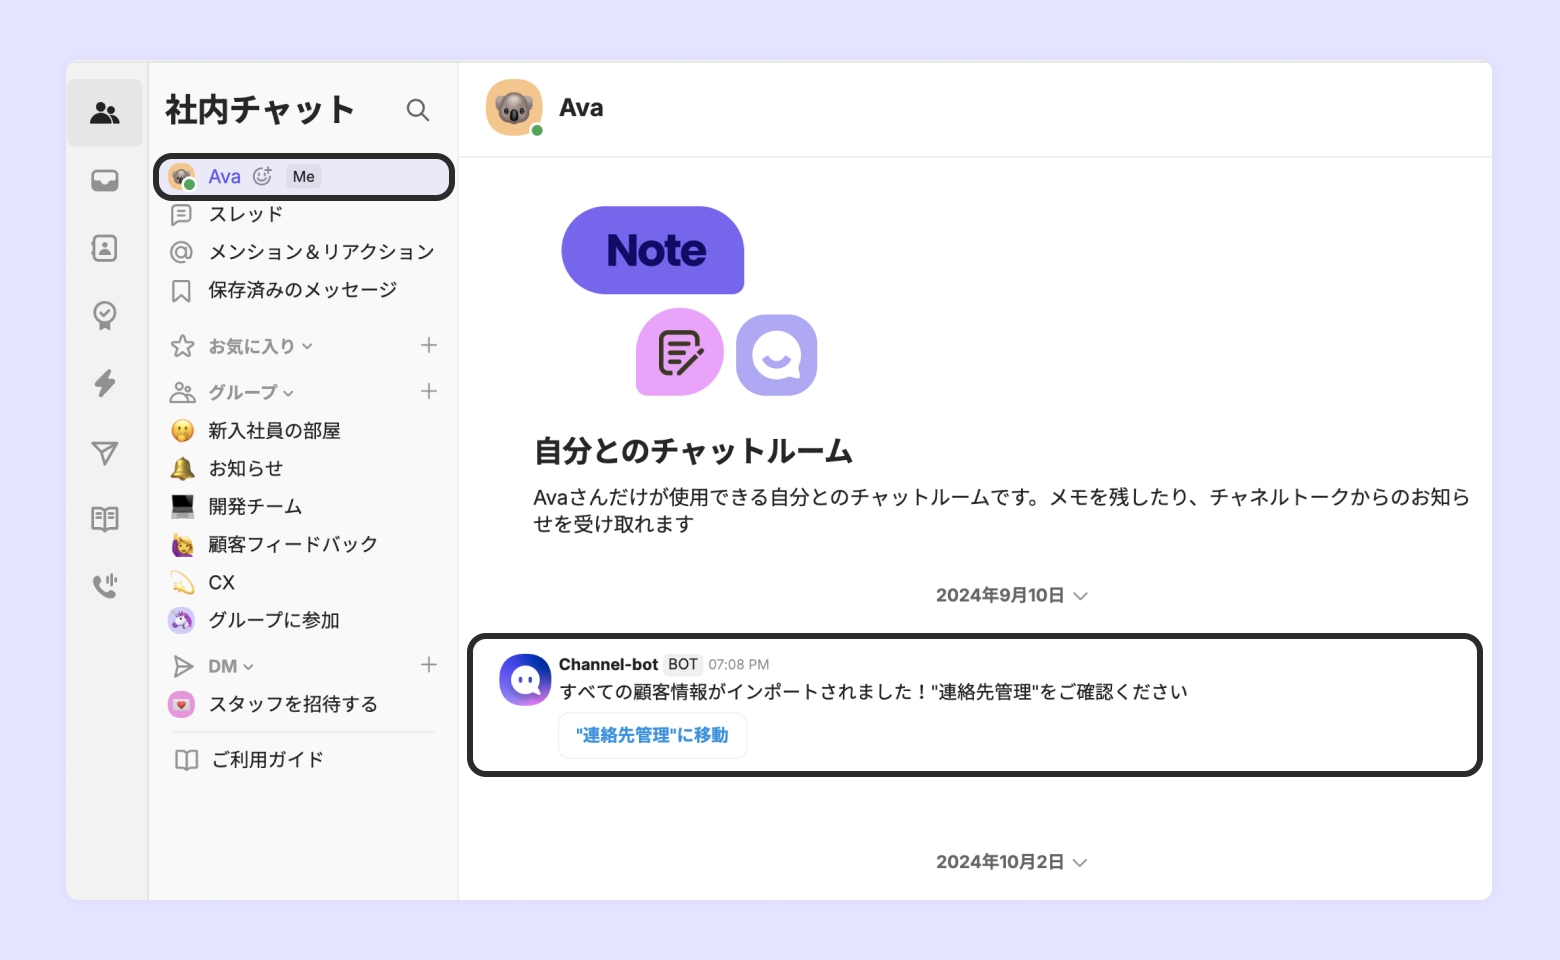Click the "連絡先管理"に移動 button

tap(652, 736)
